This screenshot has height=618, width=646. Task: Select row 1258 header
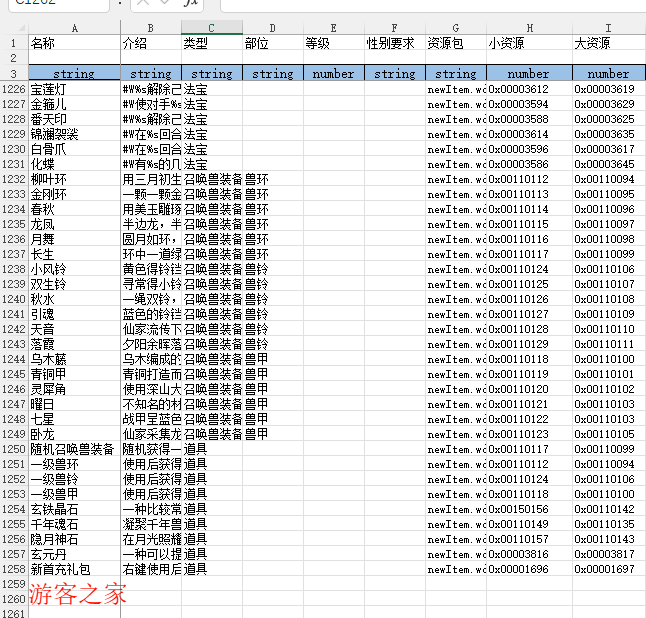click(x=14, y=569)
